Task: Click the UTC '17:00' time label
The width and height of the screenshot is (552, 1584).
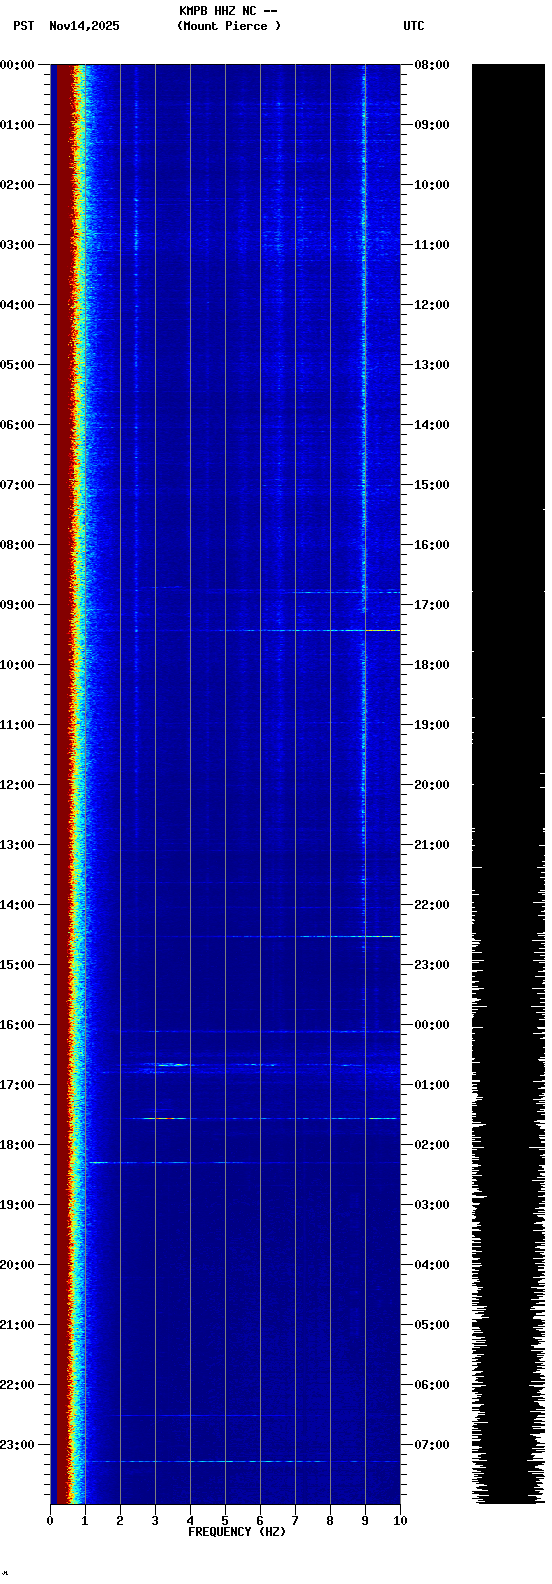Action: [x=432, y=605]
